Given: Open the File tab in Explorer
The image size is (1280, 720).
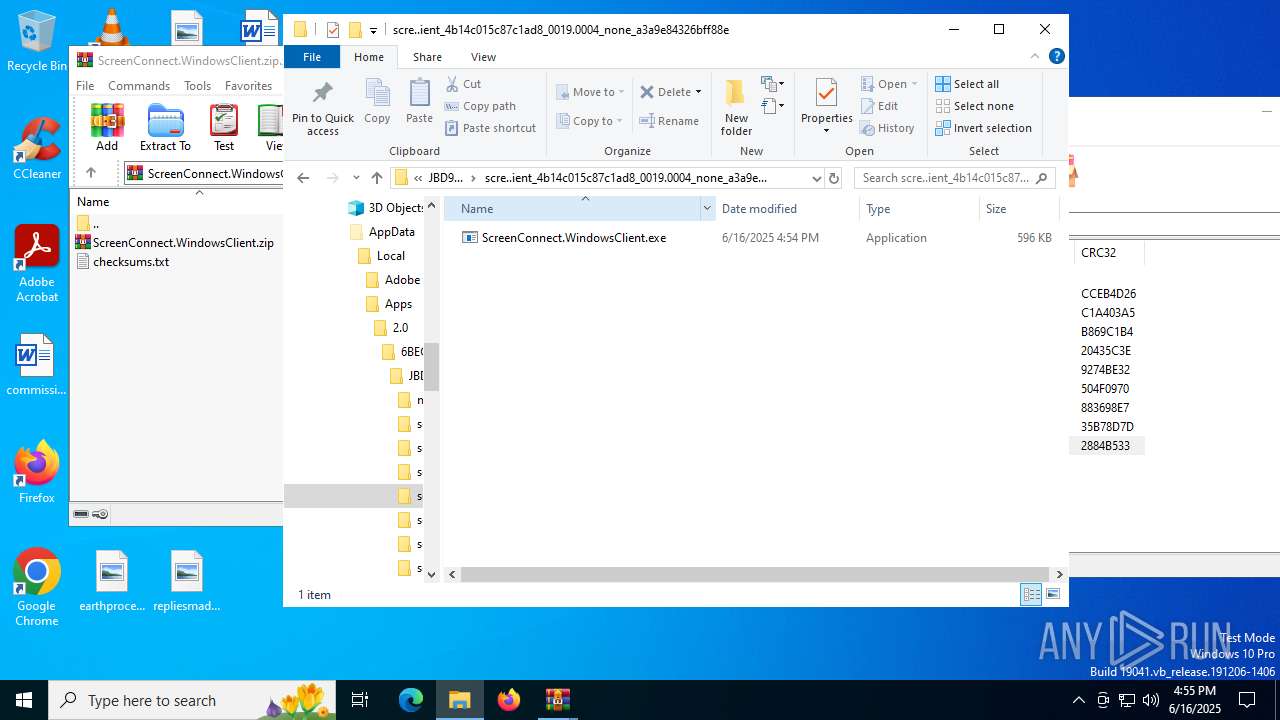Looking at the screenshot, I should point(312,57).
